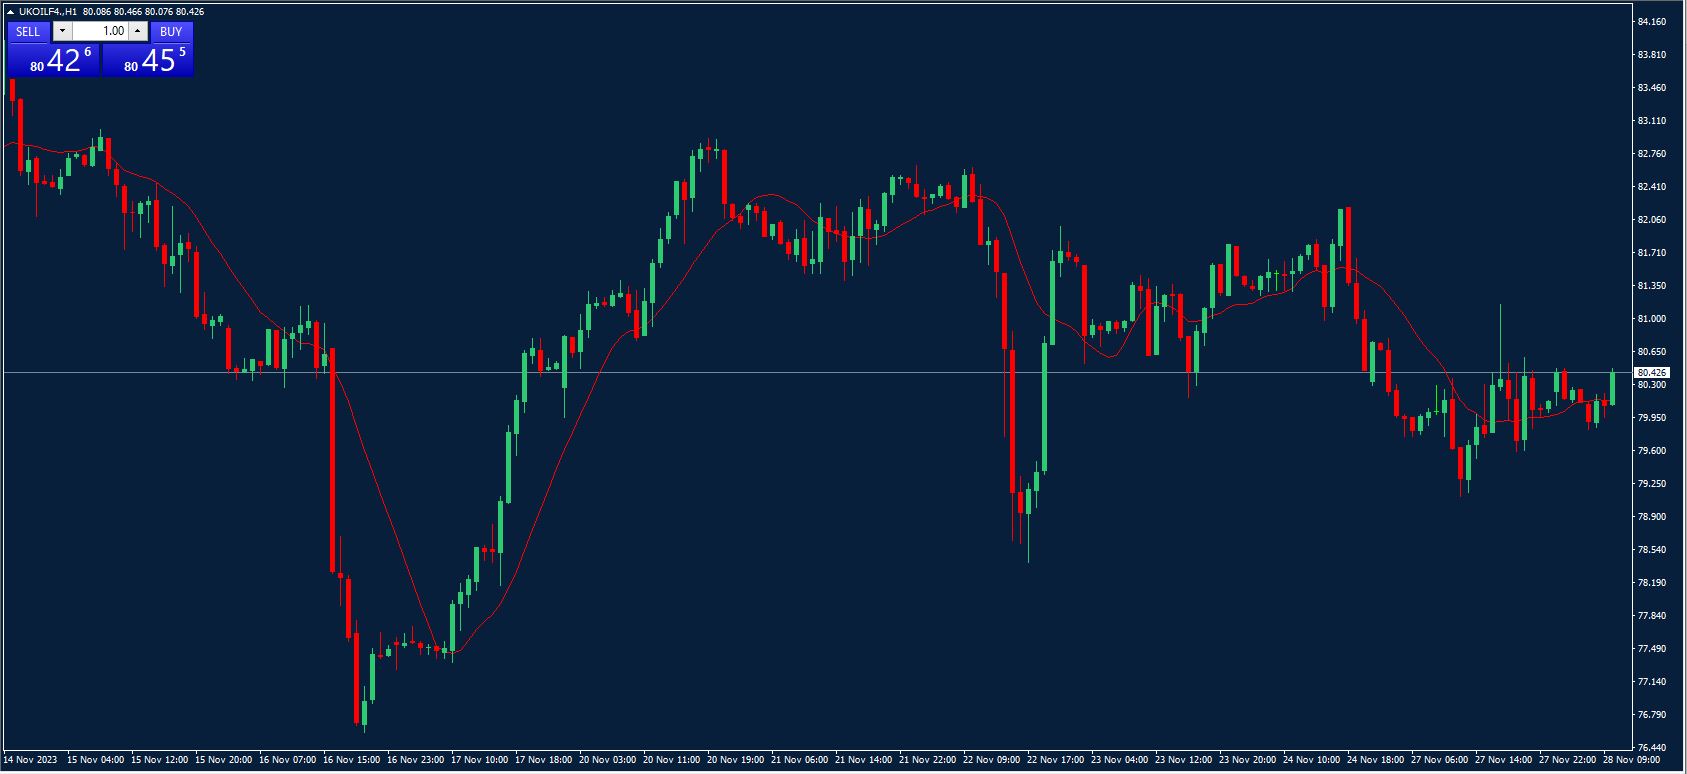Buy at the 80.455 ask price tile
1687x774 pixels.
coord(147,60)
